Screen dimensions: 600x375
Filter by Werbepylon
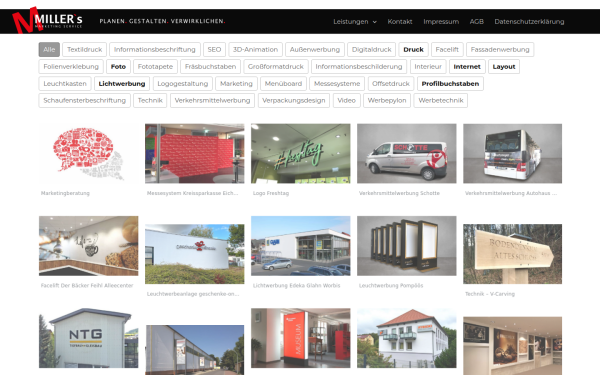point(387,100)
